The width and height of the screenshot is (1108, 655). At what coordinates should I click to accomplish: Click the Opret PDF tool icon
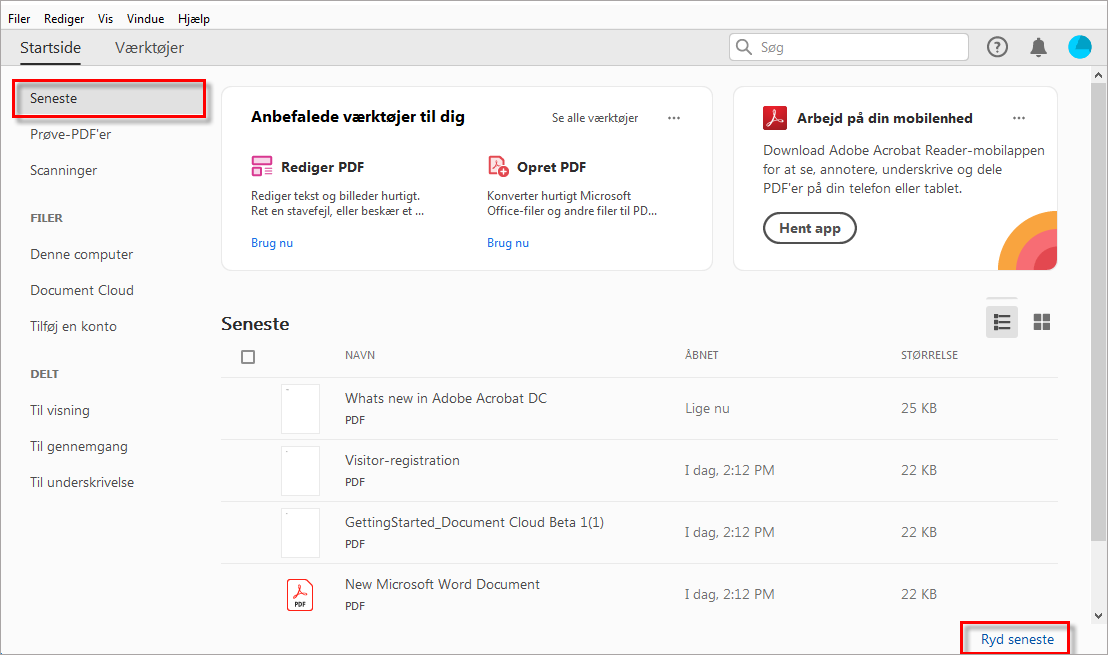[498, 167]
